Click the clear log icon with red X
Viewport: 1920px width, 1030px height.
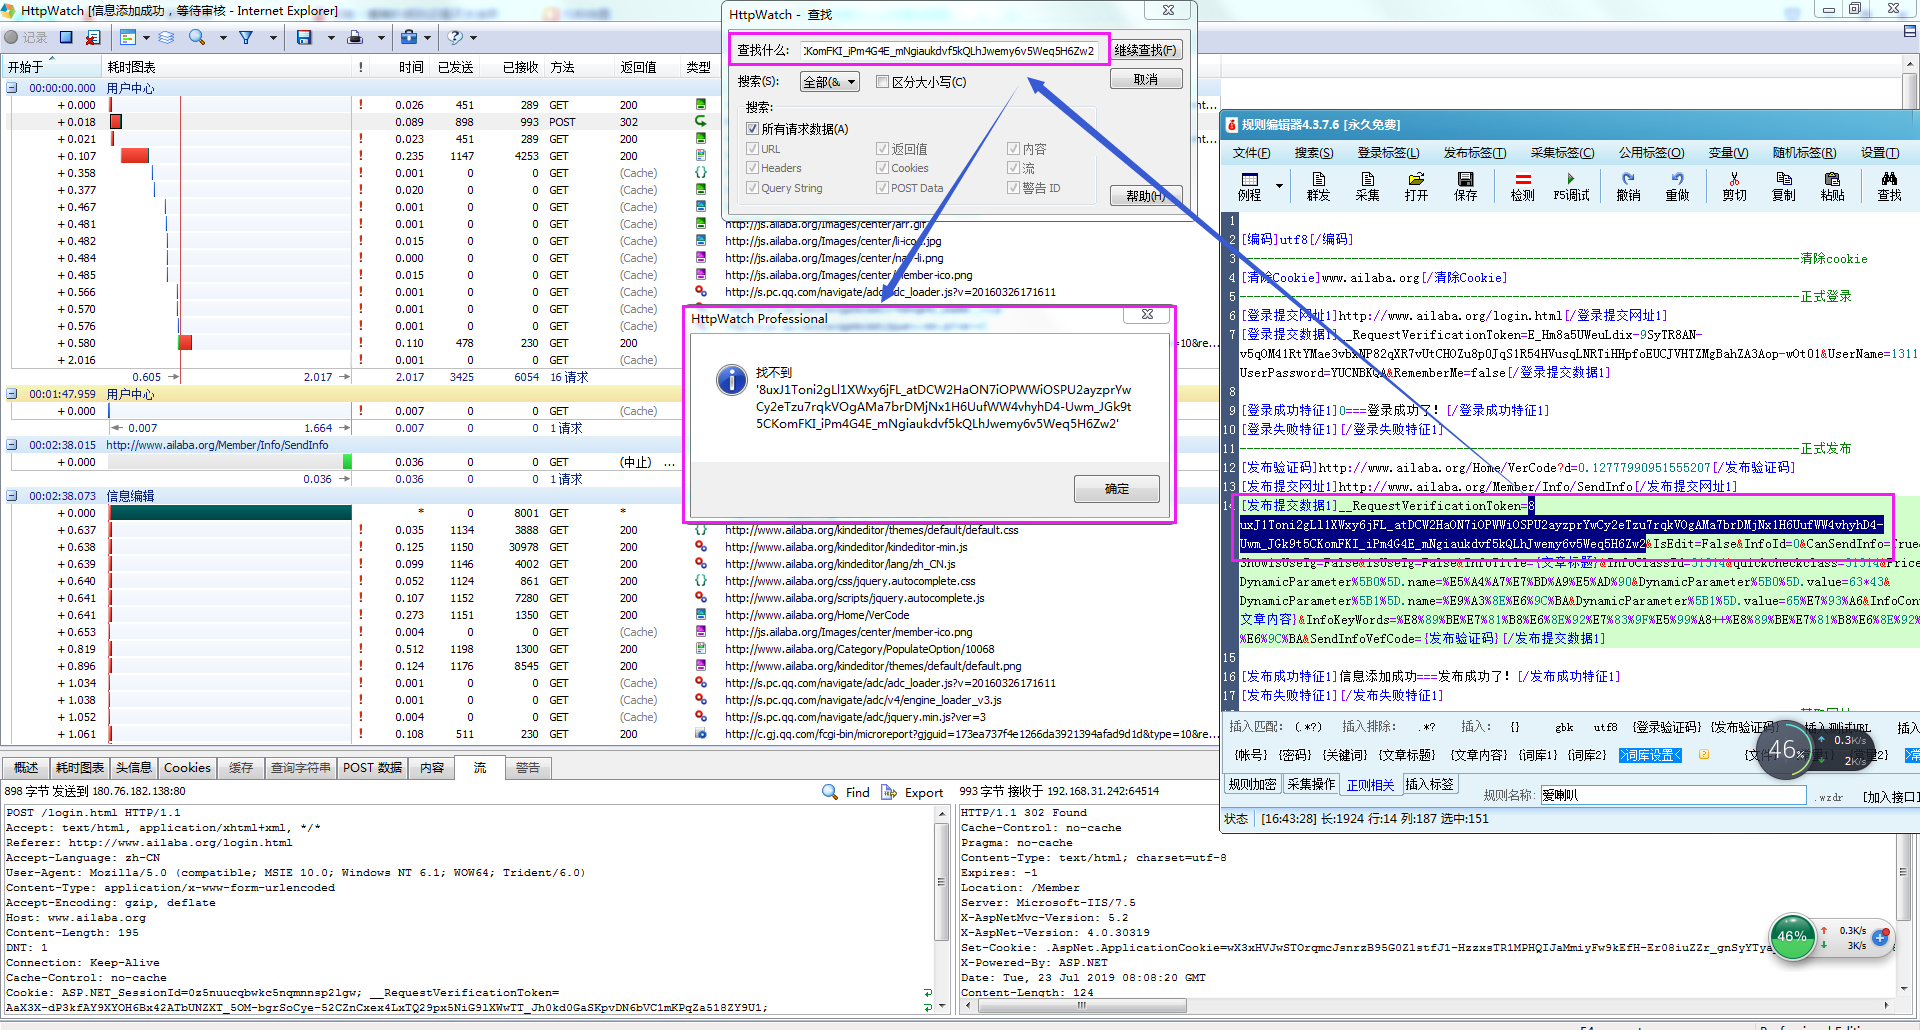tap(93, 37)
